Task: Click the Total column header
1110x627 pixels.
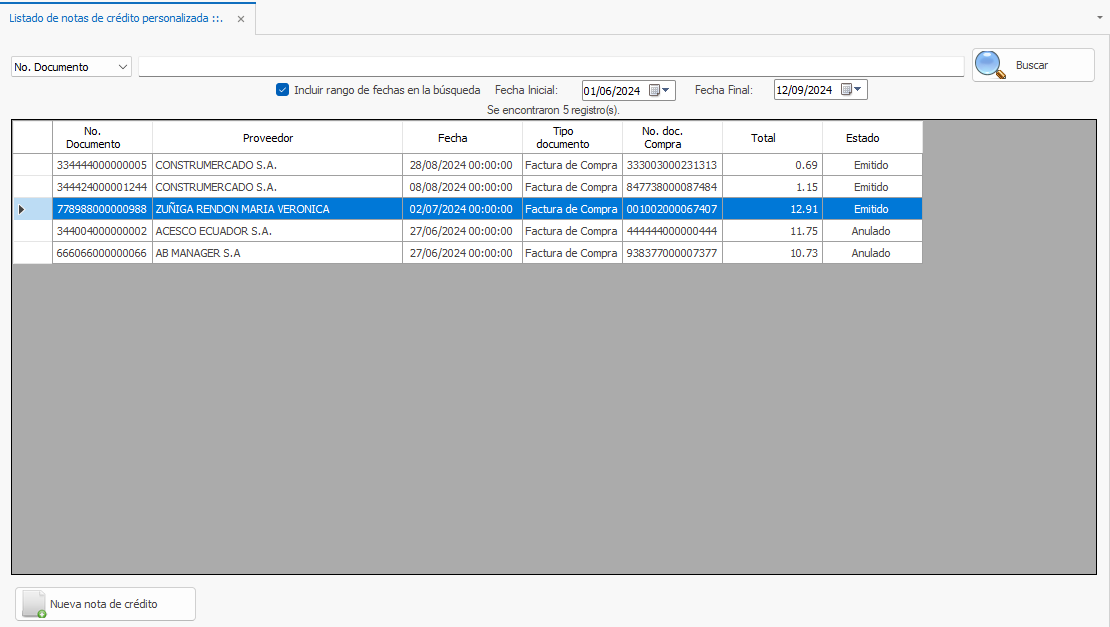Action: click(763, 138)
